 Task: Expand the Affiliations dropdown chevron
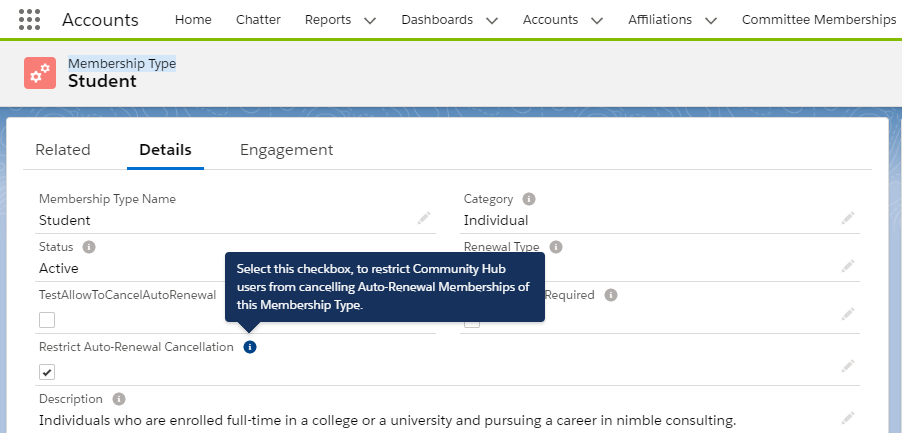(x=711, y=20)
